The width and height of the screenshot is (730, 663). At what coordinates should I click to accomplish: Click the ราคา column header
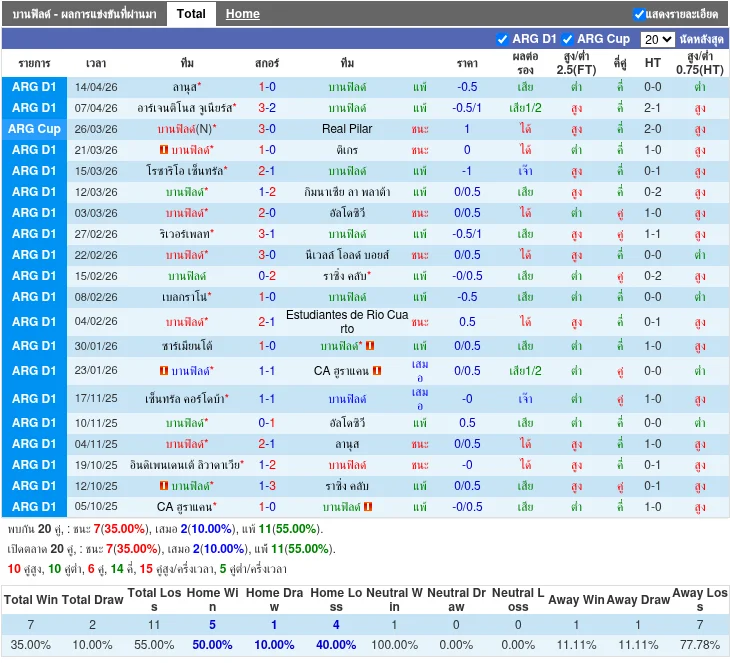[467, 62]
